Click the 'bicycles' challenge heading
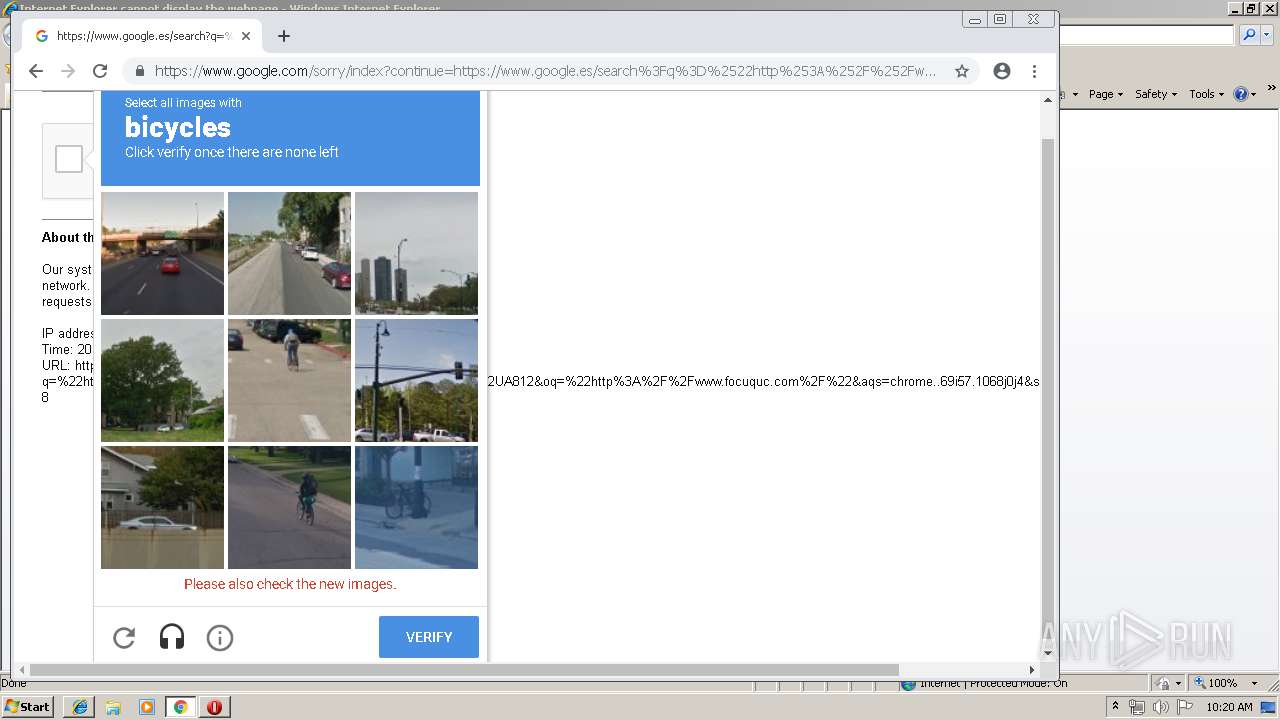This screenshot has height=720, width=1280. 178,127
